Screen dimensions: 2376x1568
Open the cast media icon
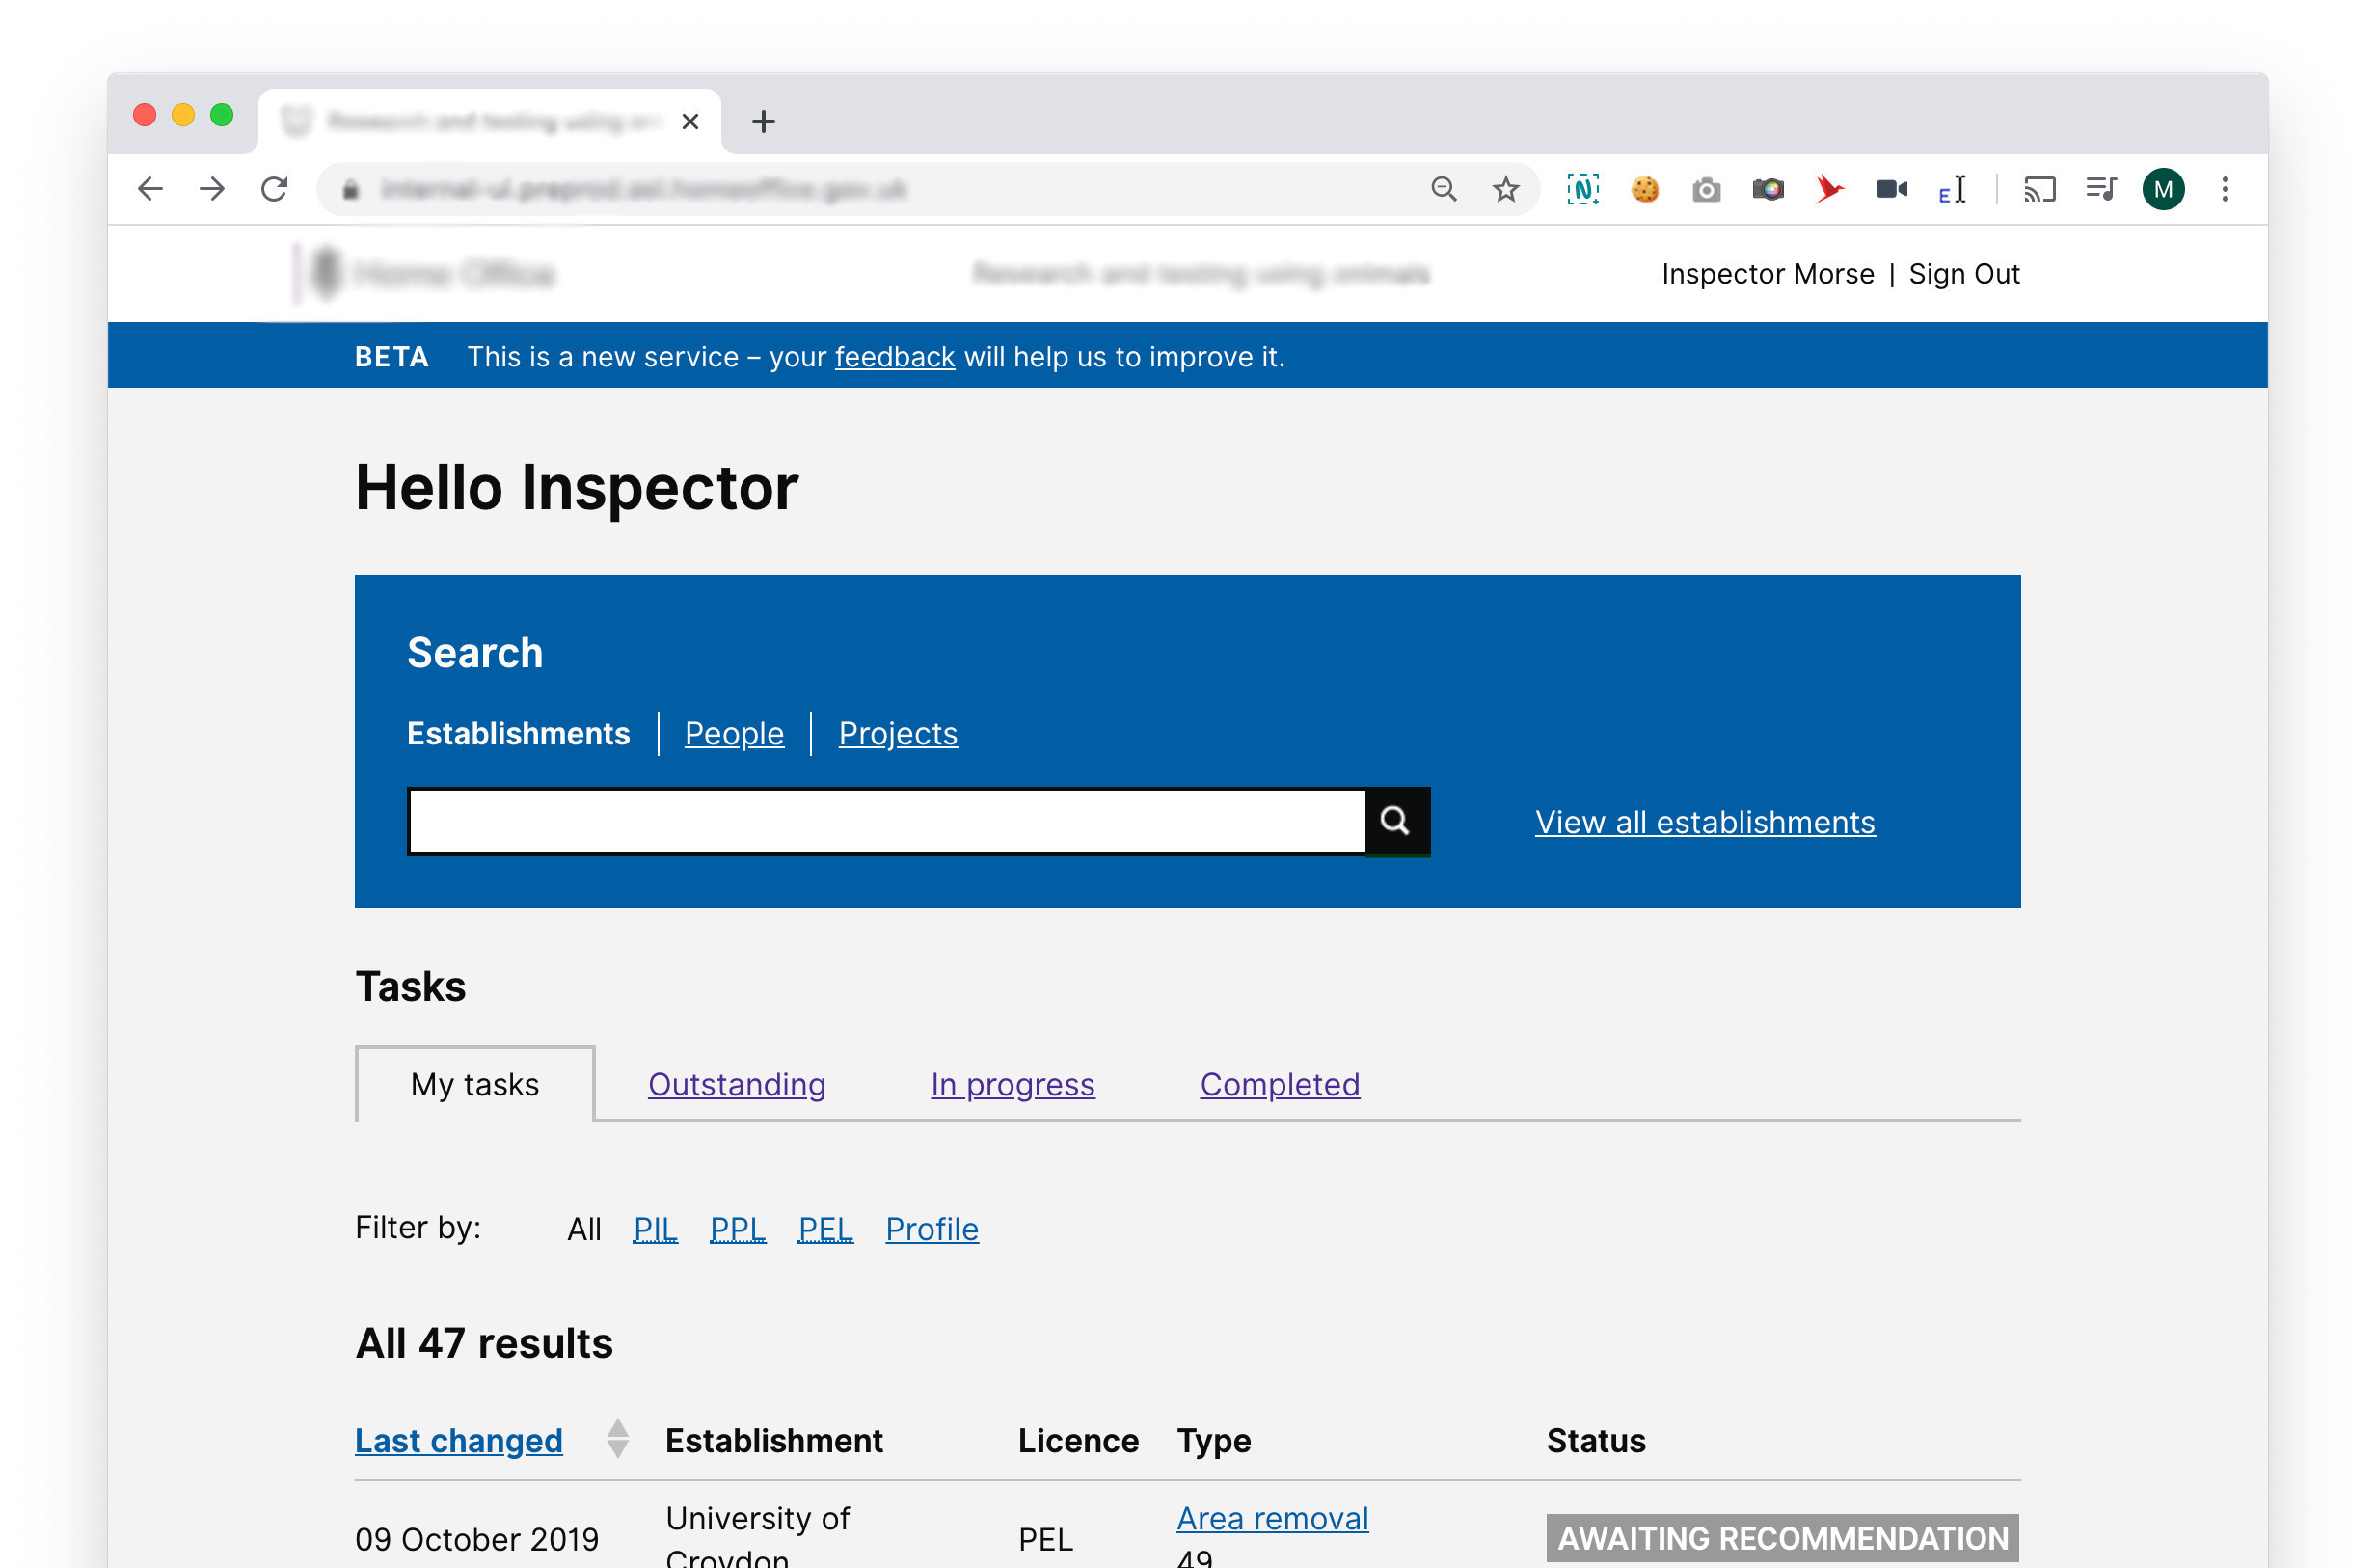tap(2038, 189)
